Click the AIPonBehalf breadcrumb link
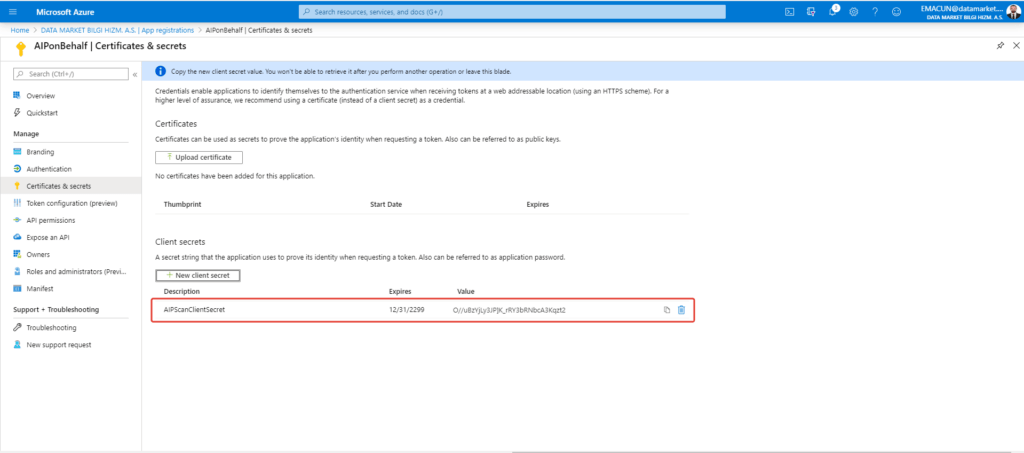1024x453 pixels. [x=259, y=30]
